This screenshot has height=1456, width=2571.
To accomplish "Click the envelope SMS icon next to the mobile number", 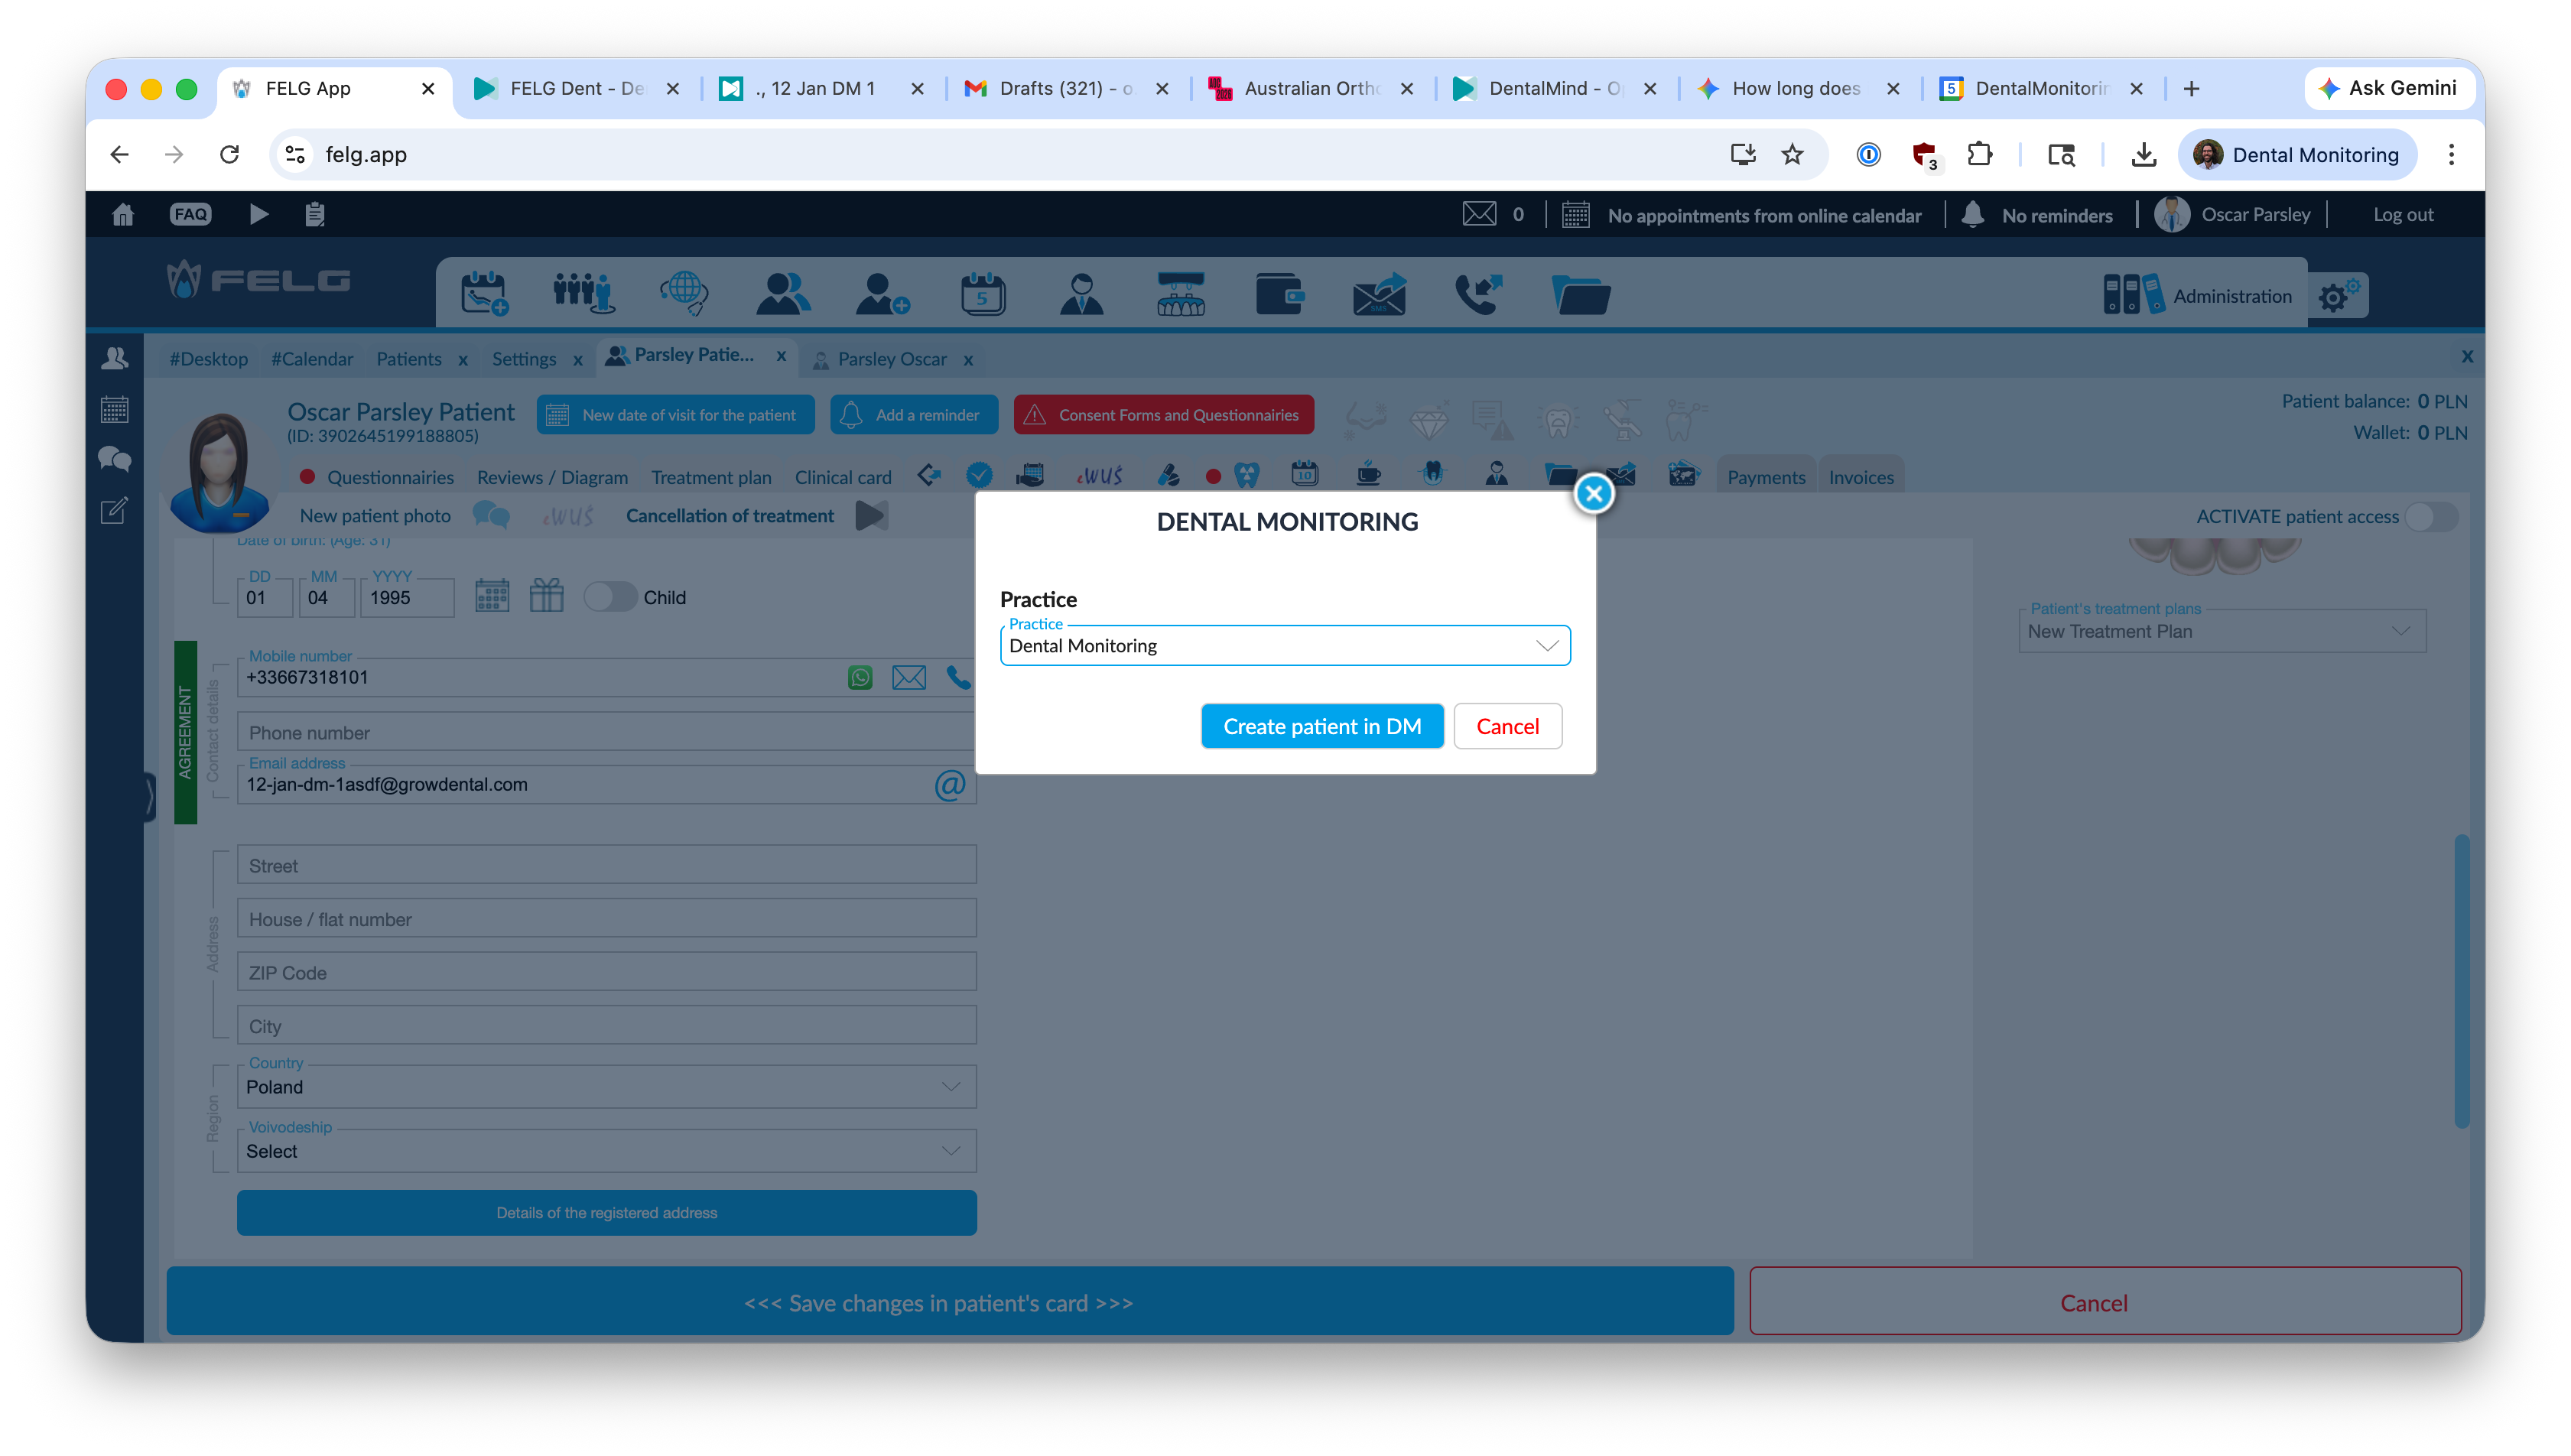I will [x=908, y=677].
